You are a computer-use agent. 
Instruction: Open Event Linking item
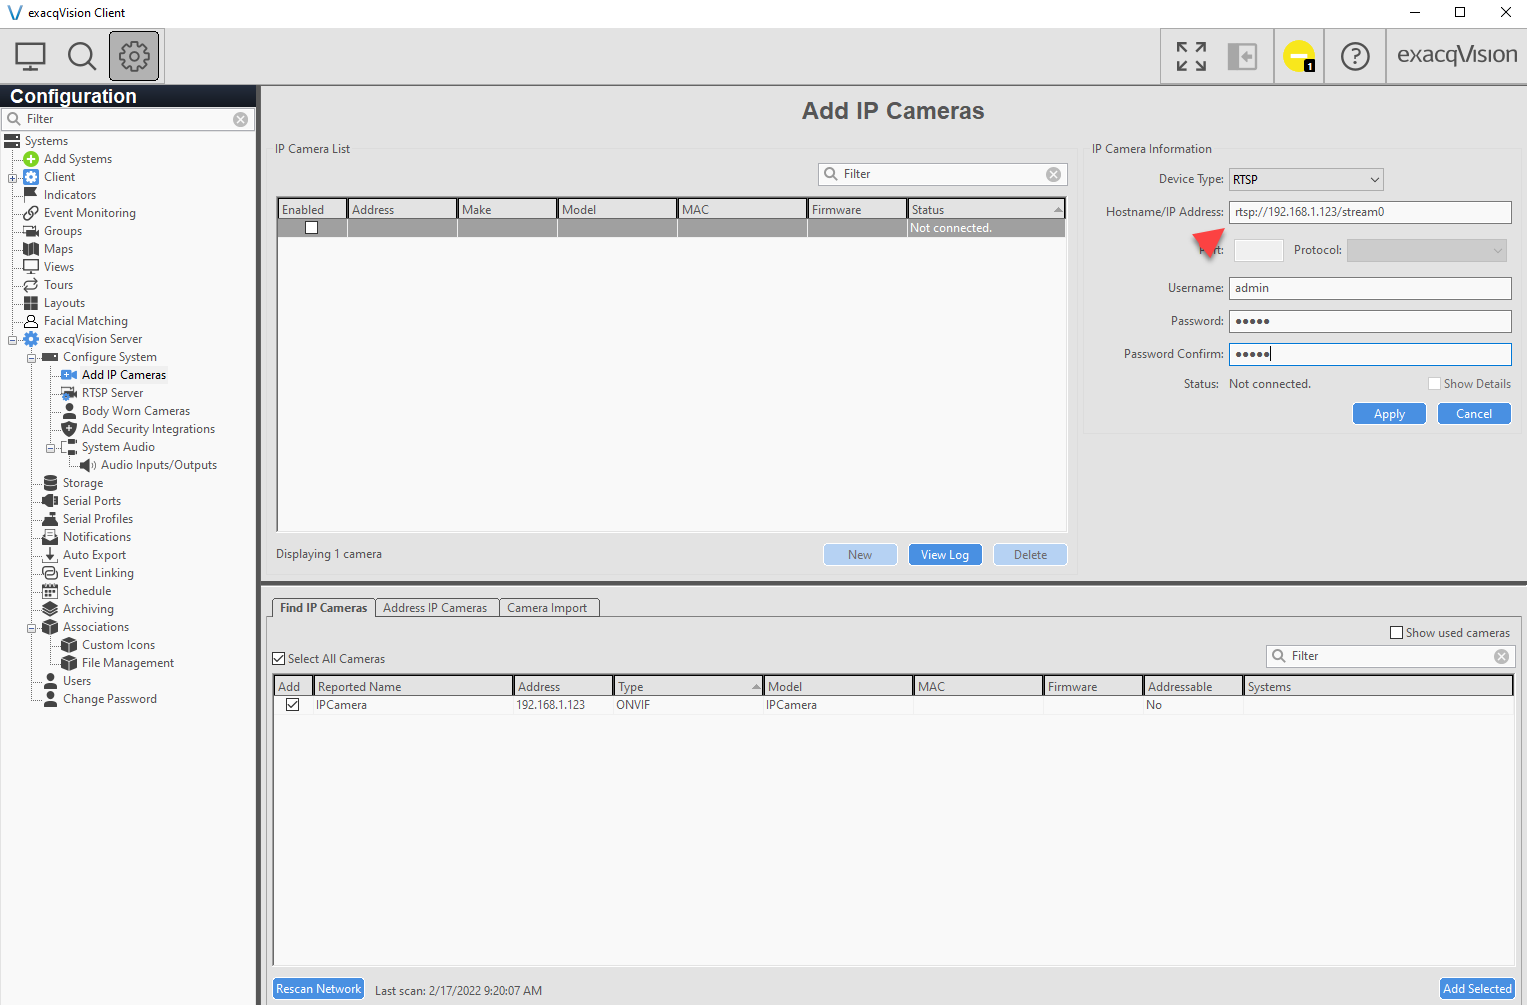pyautogui.click(x=98, y=573)
